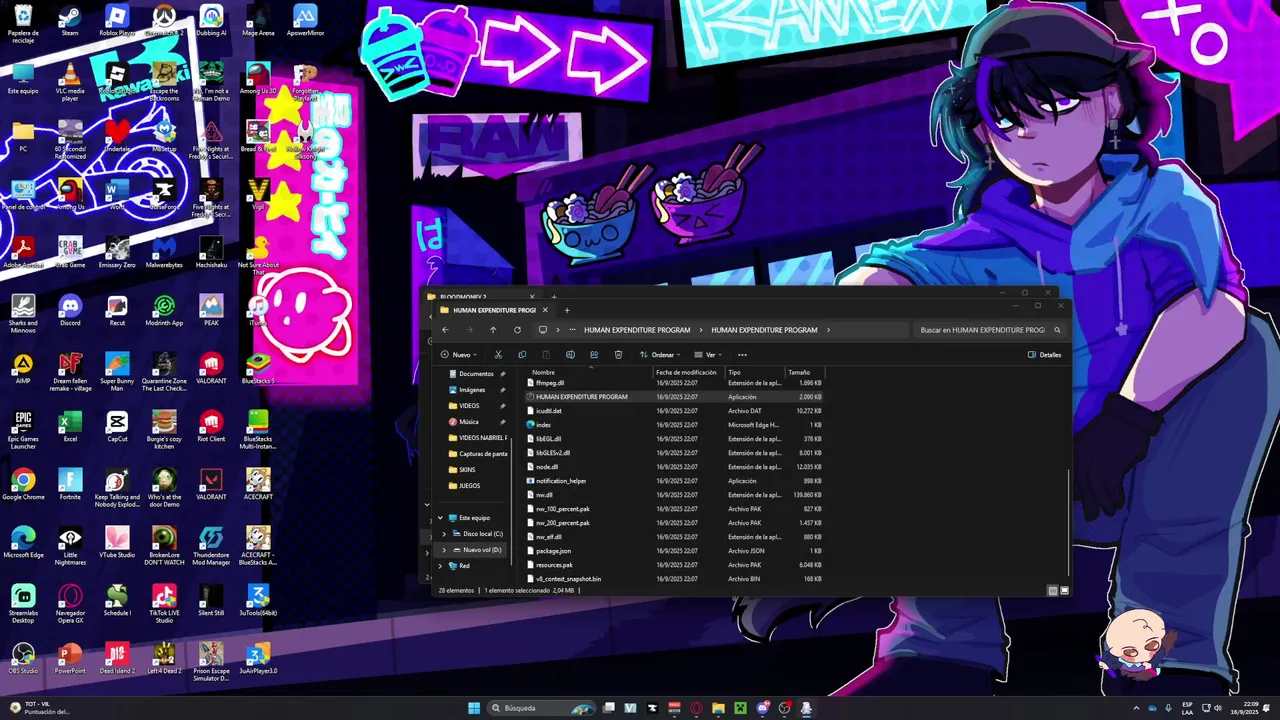The width and height of the screenshot is (1280, 720).
Task: Add a new Explorer tab with plus
Action: pos(567,310)
